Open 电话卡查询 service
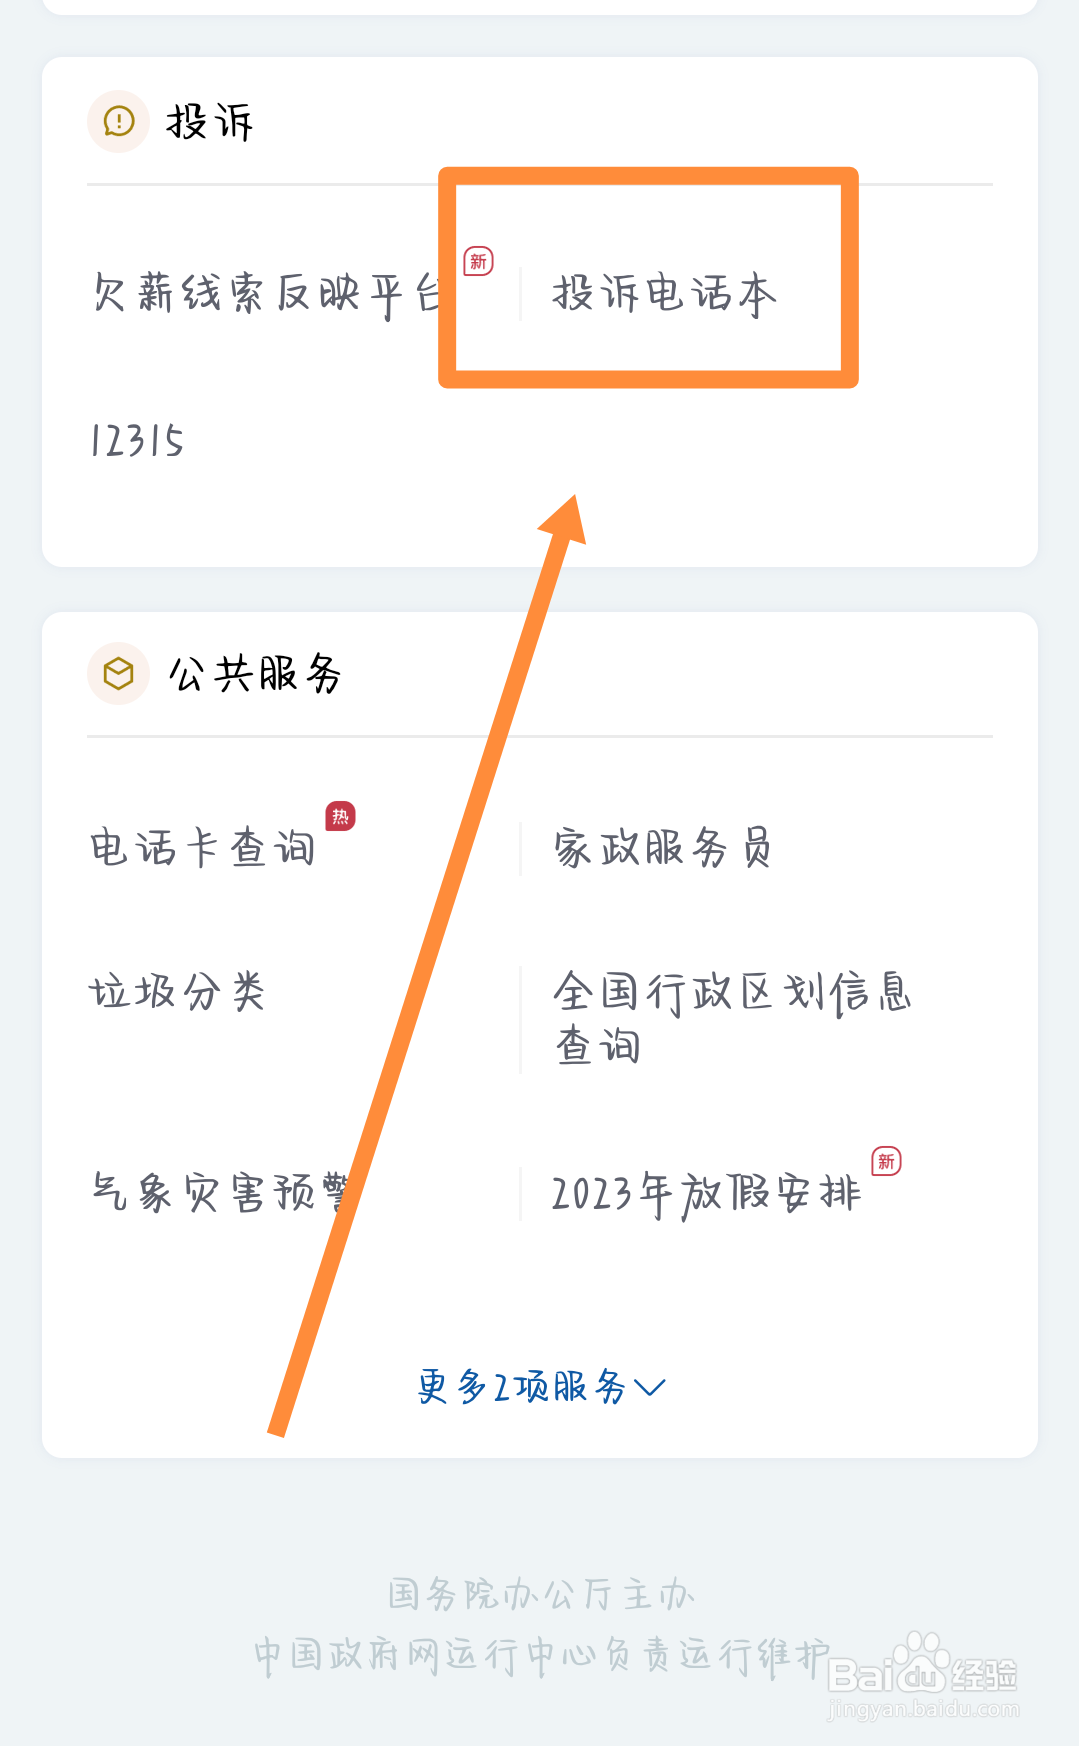Viewport: 1079px width, 1746px height. [203, 848]
